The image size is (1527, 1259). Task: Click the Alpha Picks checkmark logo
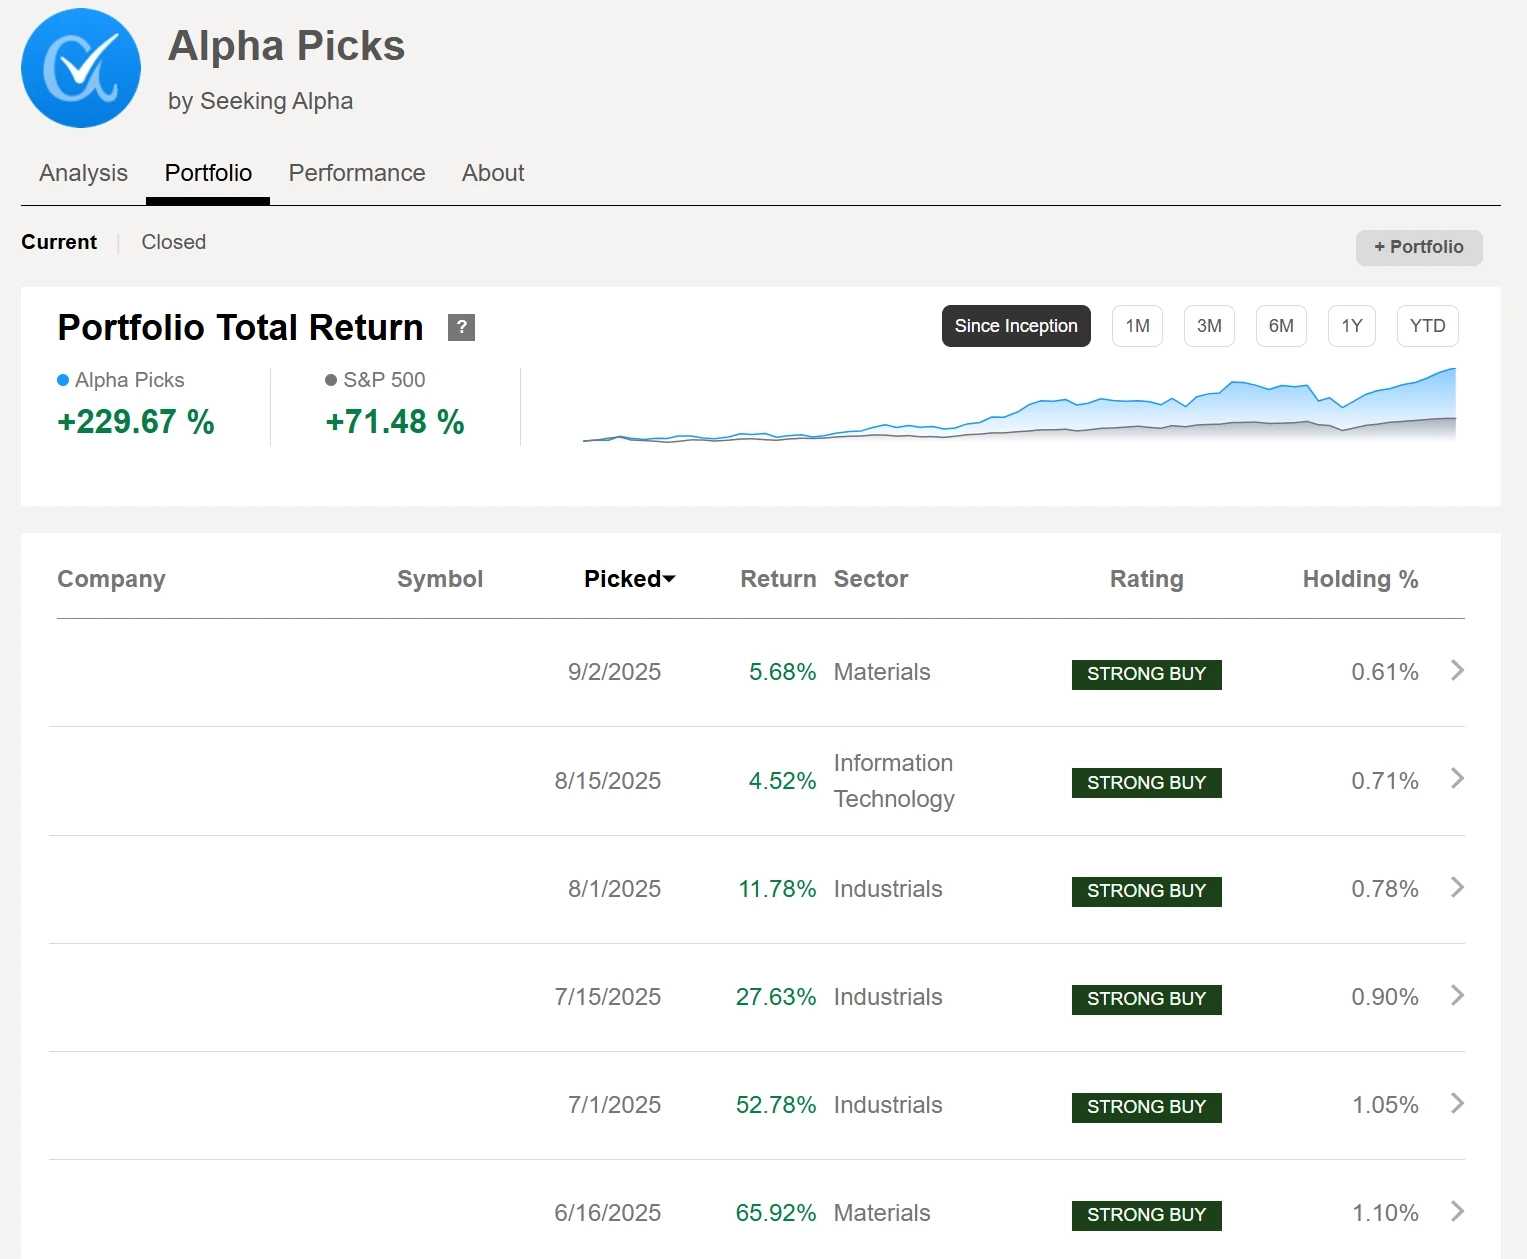click(x=81, y=68)
